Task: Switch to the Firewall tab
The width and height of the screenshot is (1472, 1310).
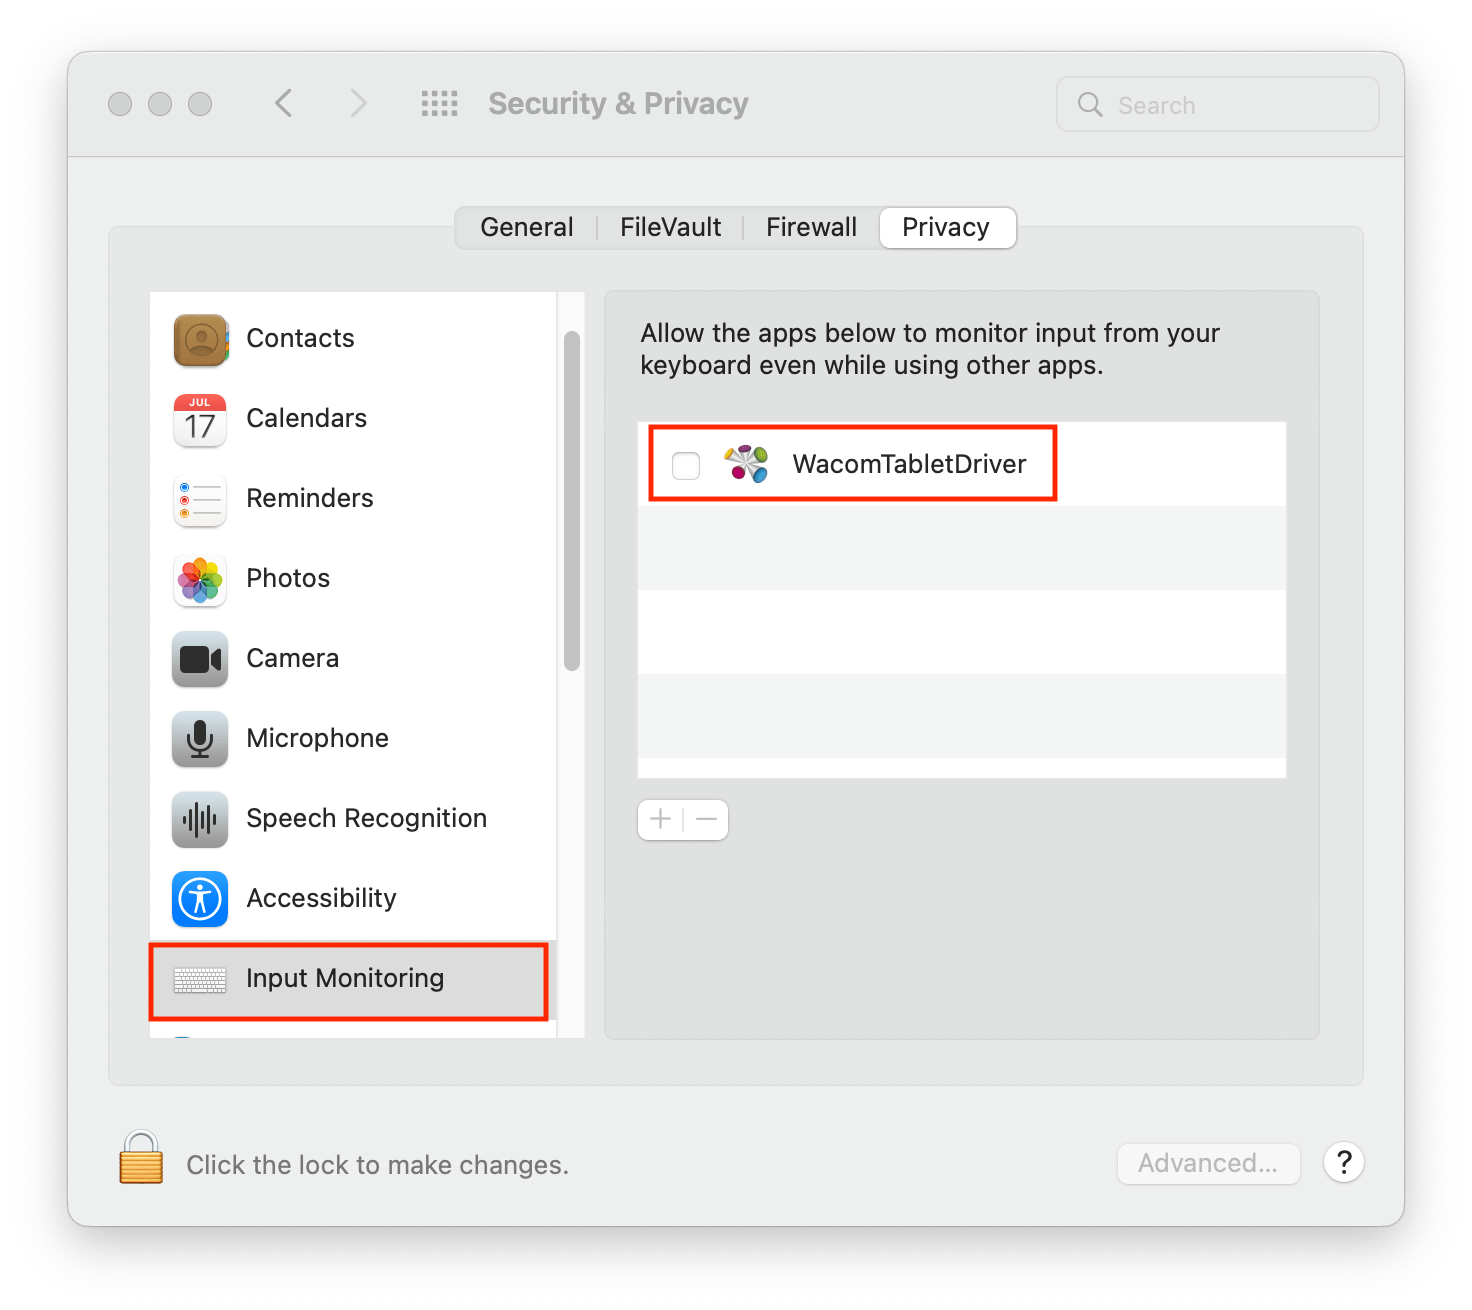Action: pos(810,227)
